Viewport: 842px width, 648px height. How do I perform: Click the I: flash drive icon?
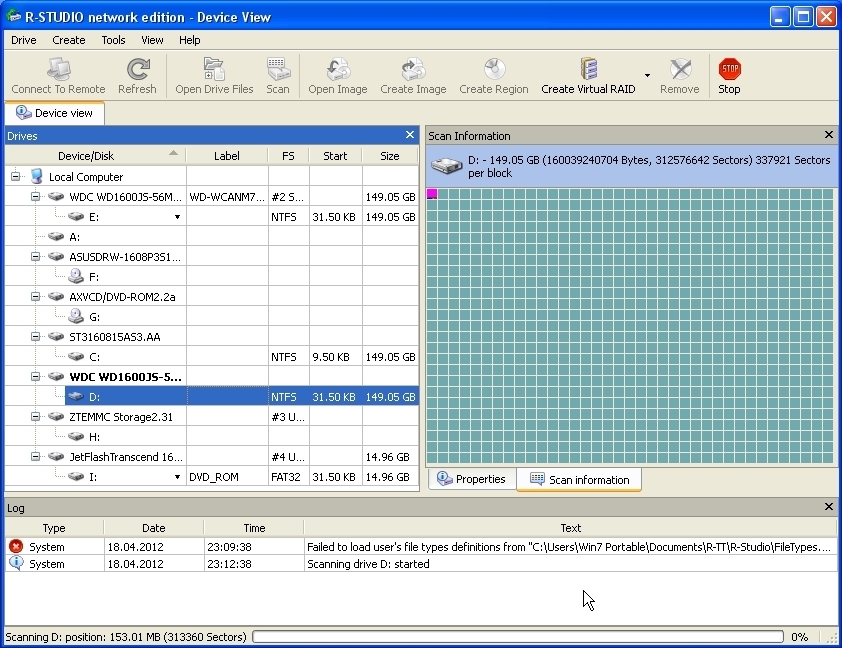point(76,476)
